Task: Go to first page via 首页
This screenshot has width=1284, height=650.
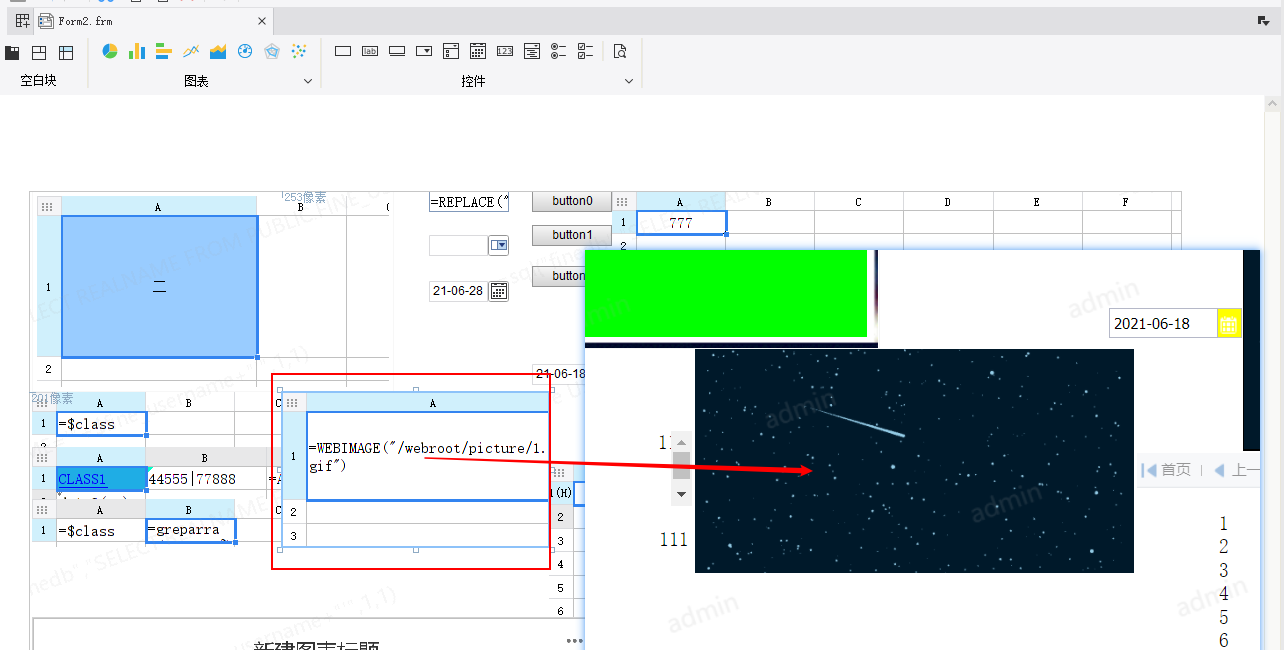Action: click(x=1166, y=470)
